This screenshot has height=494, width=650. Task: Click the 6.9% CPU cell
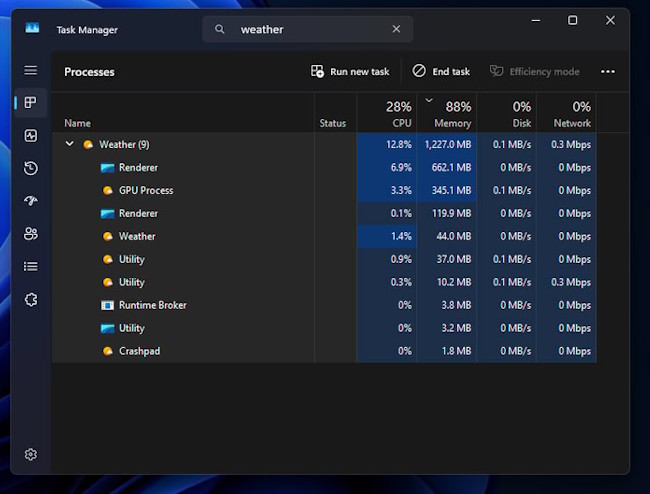pos(387,167)
